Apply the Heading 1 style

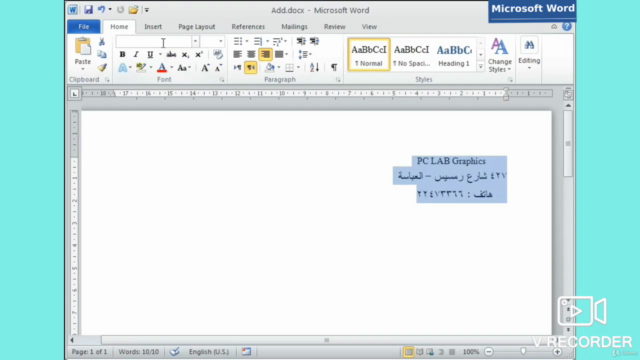point(454,55)
